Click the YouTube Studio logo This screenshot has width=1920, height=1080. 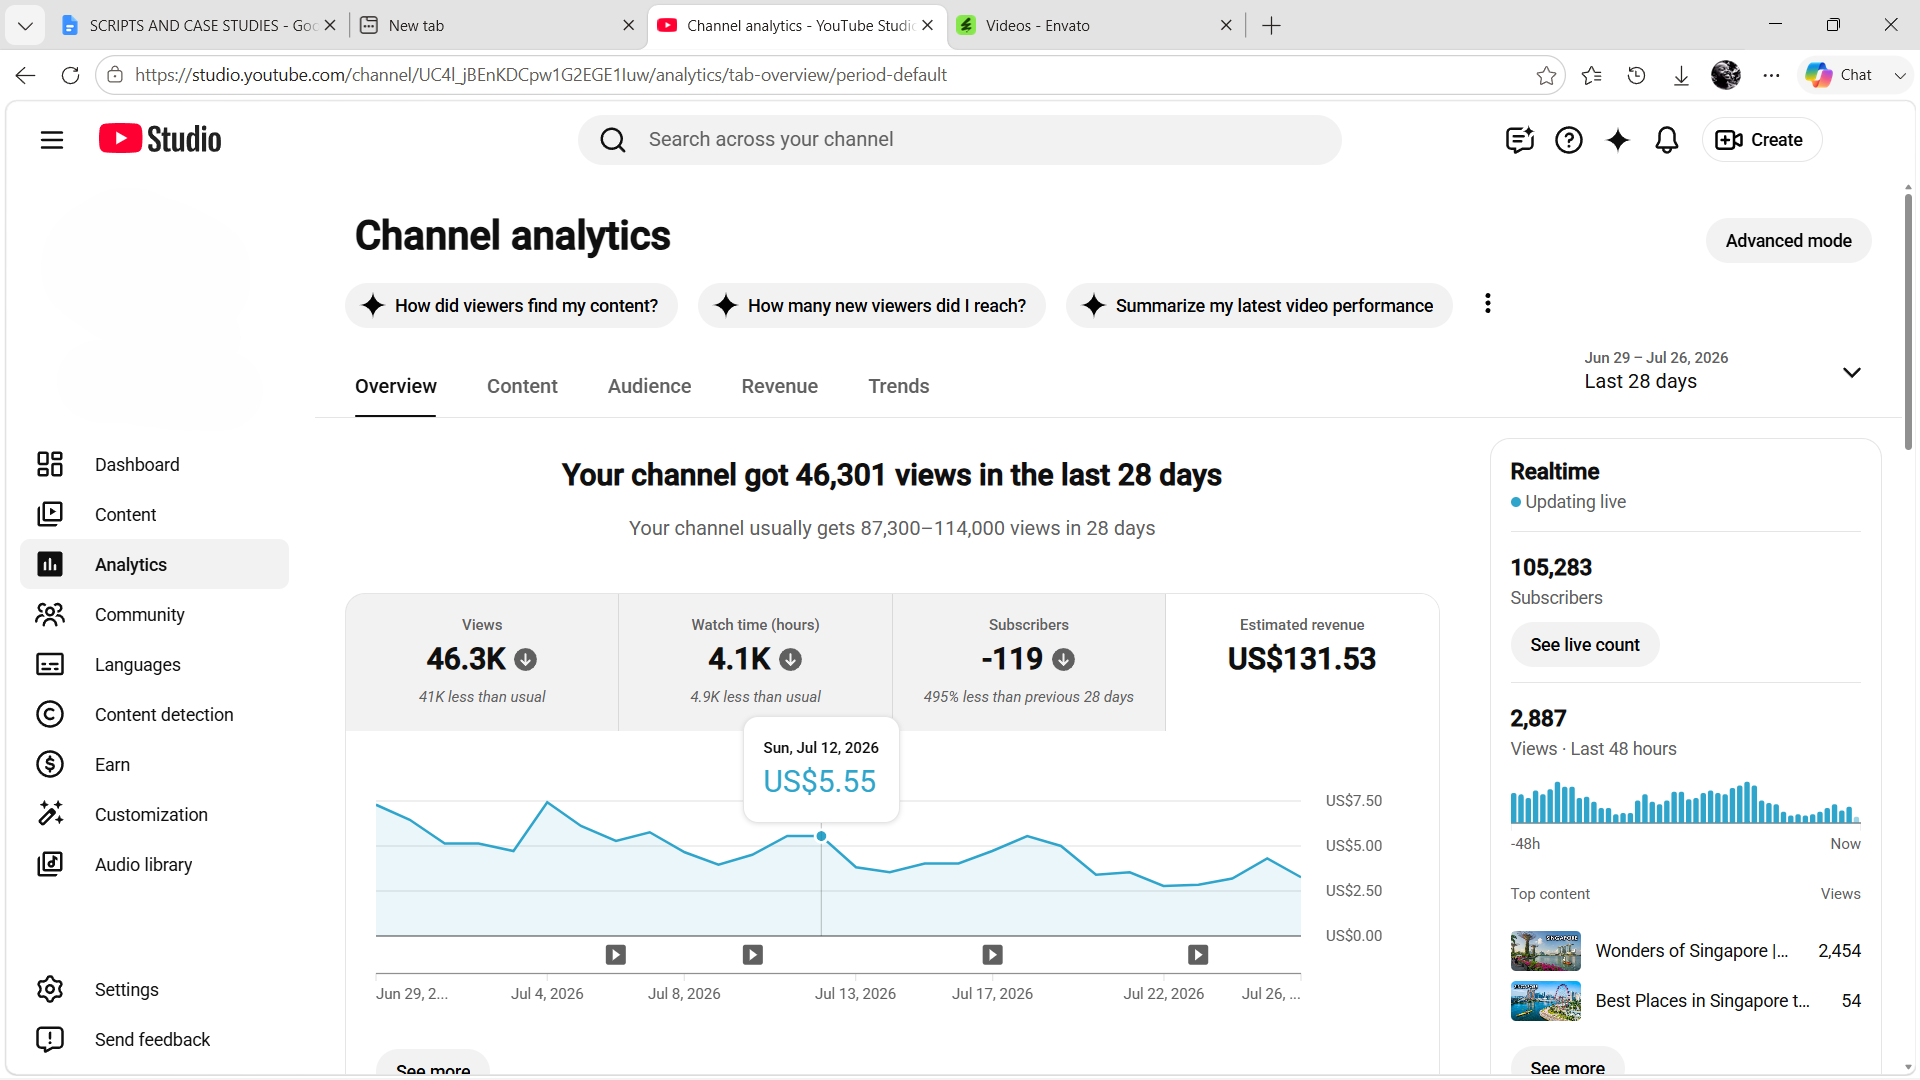click(x=160, y=139)
